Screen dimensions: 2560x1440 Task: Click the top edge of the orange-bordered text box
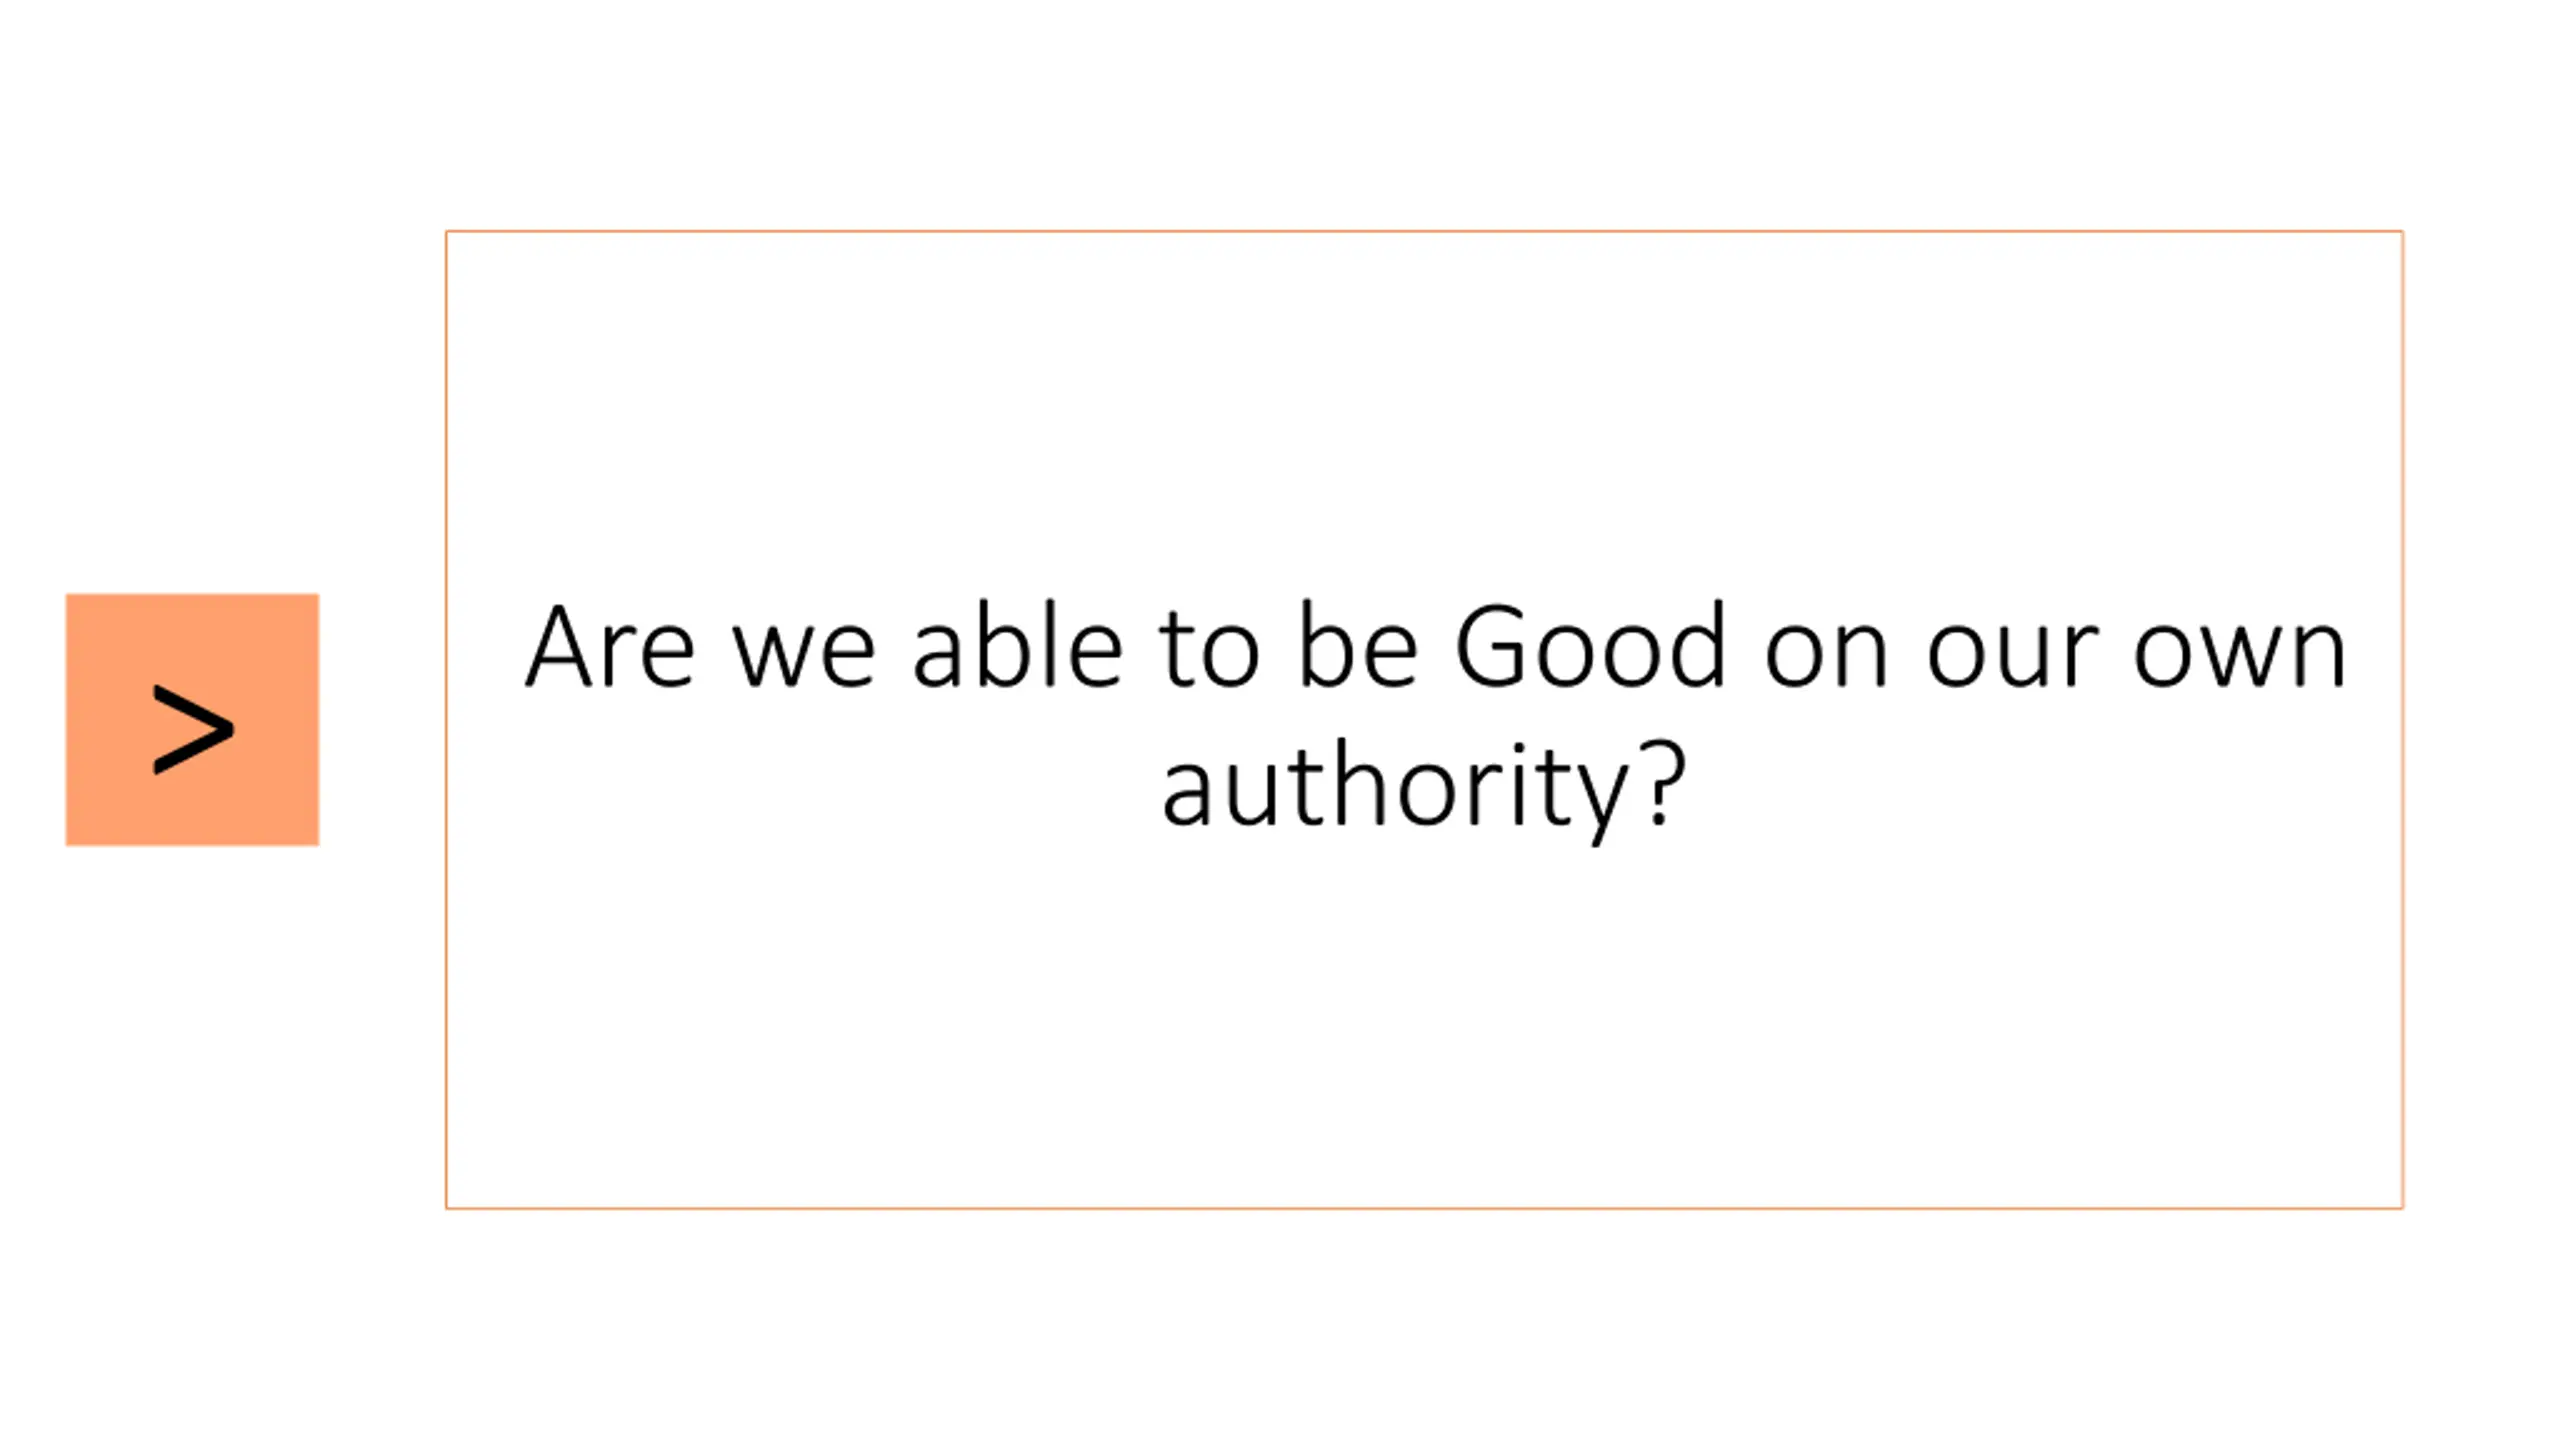(1424, 231)
